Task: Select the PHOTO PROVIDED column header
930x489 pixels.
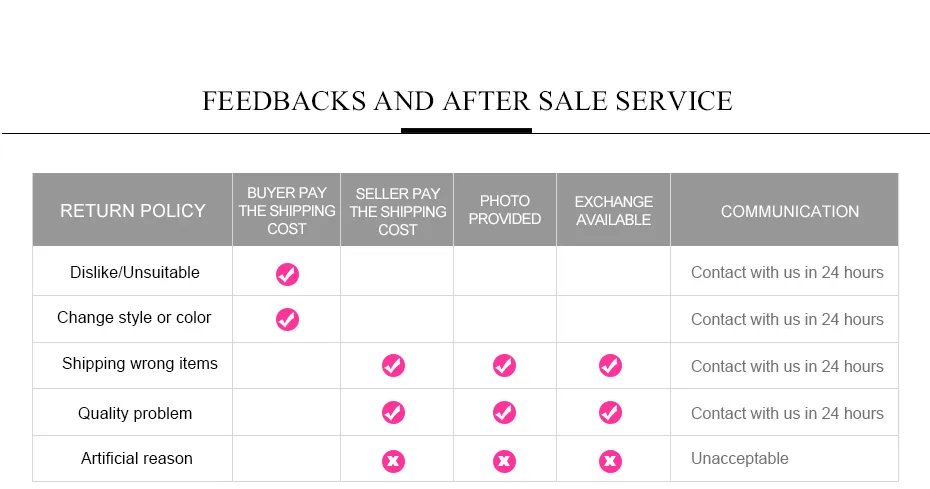Action: (505, 210)
